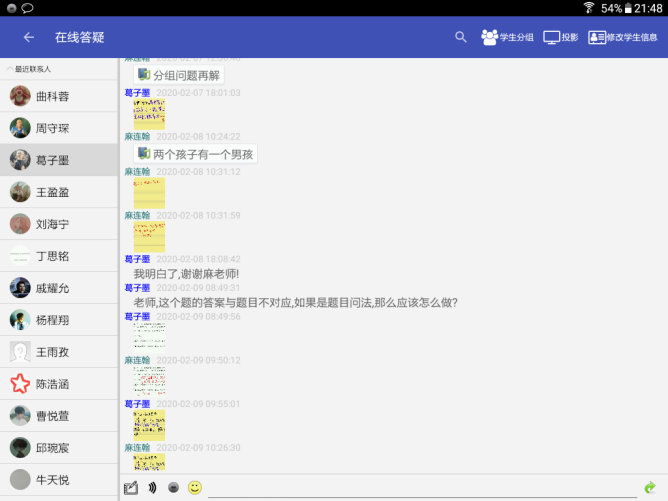Select contact 周守琛
668x501 pixels.
click(x=59, y=128)
